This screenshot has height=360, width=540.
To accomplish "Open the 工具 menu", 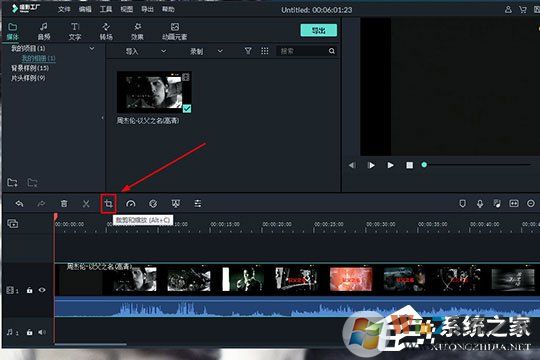I will (106, 9).
